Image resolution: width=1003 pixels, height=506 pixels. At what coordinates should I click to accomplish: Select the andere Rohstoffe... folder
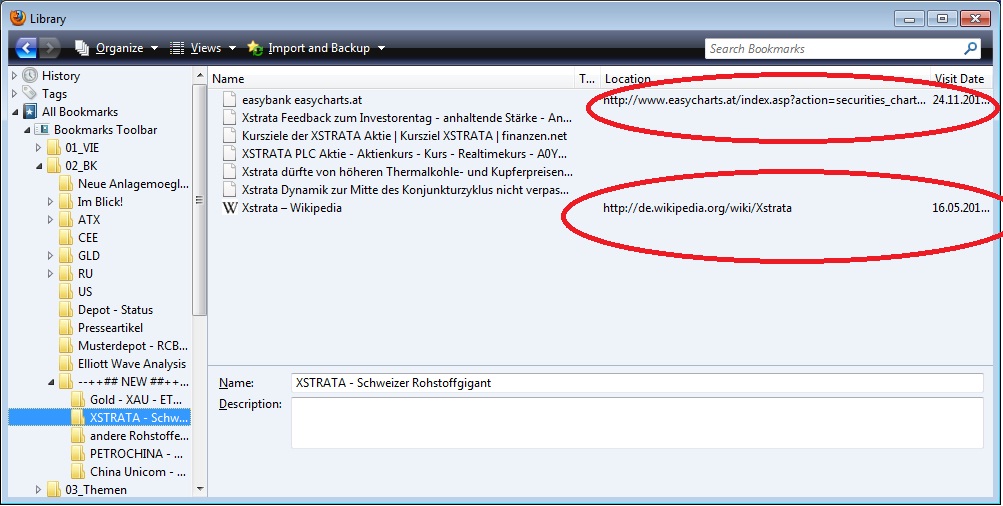click(139, 436)
